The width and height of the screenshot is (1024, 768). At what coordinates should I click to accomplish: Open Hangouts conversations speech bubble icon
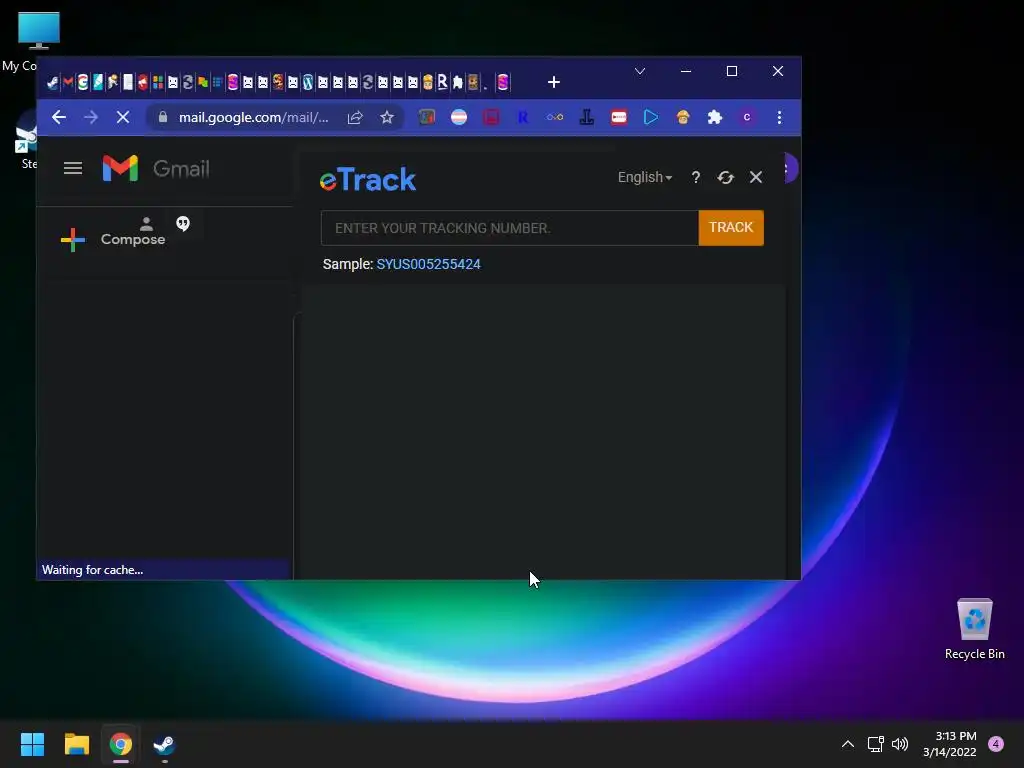183,224
